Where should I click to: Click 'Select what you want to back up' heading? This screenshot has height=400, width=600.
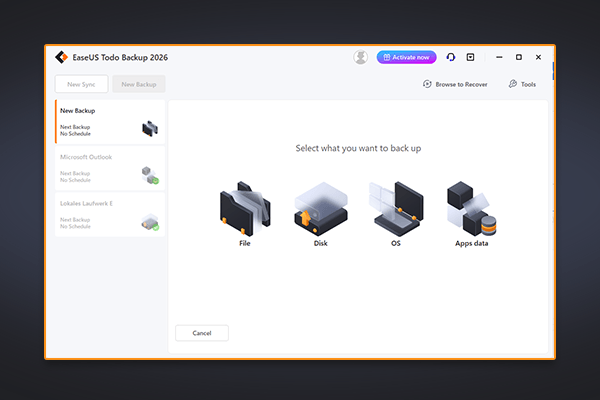(358, 149)
